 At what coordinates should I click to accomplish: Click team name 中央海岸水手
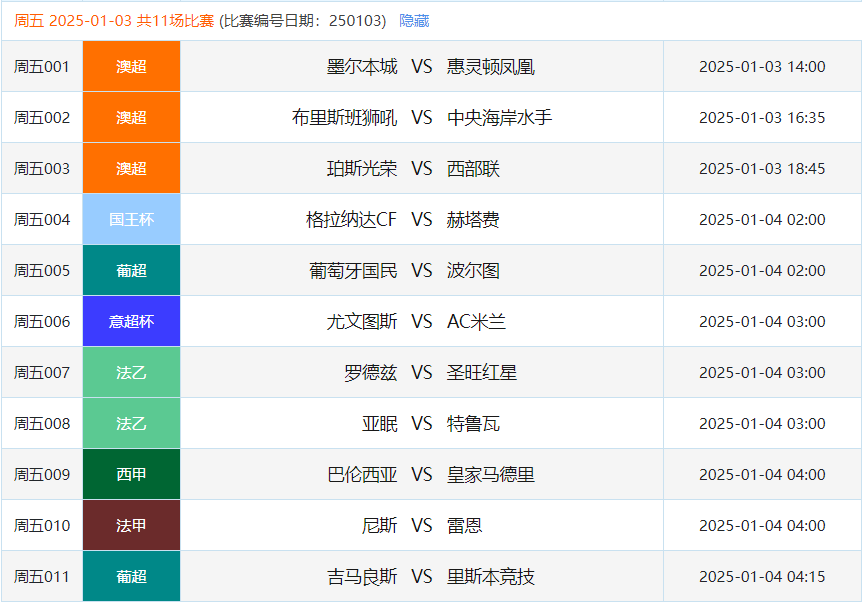point(499,118)
